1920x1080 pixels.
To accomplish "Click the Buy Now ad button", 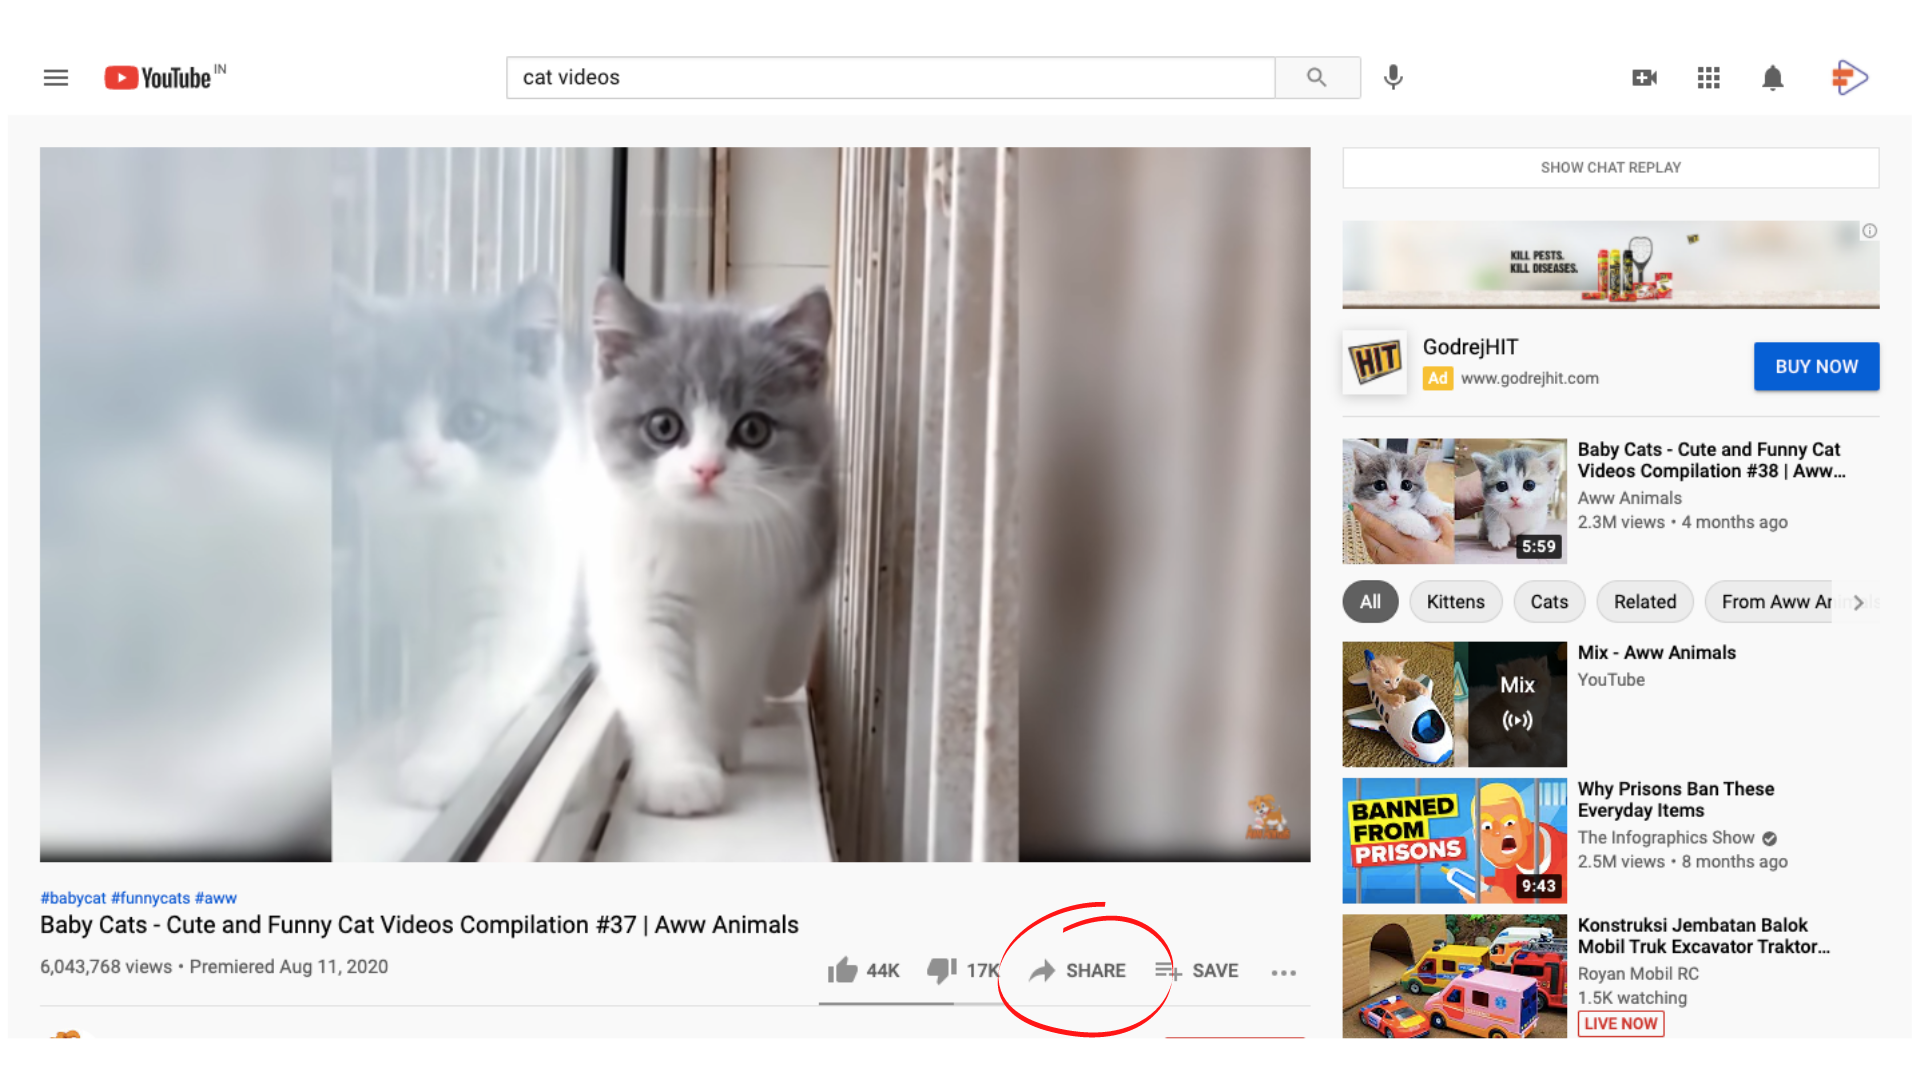I will click(1815, 366).
